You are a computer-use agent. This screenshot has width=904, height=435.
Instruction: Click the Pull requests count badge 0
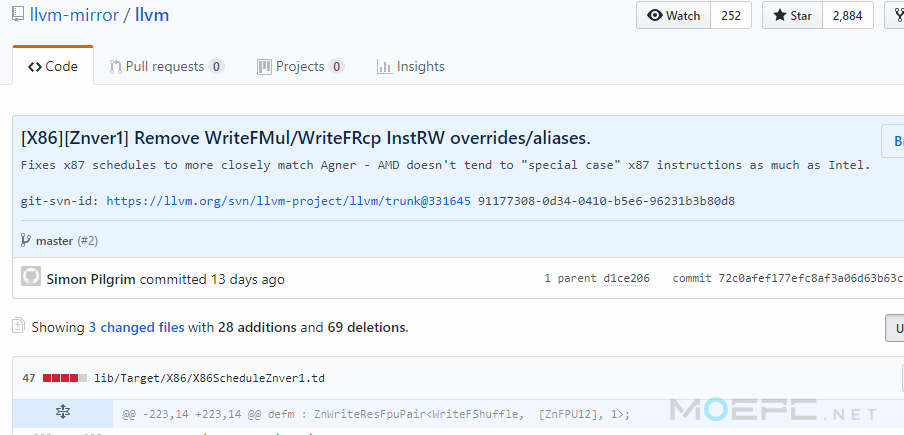coord(216,67)
